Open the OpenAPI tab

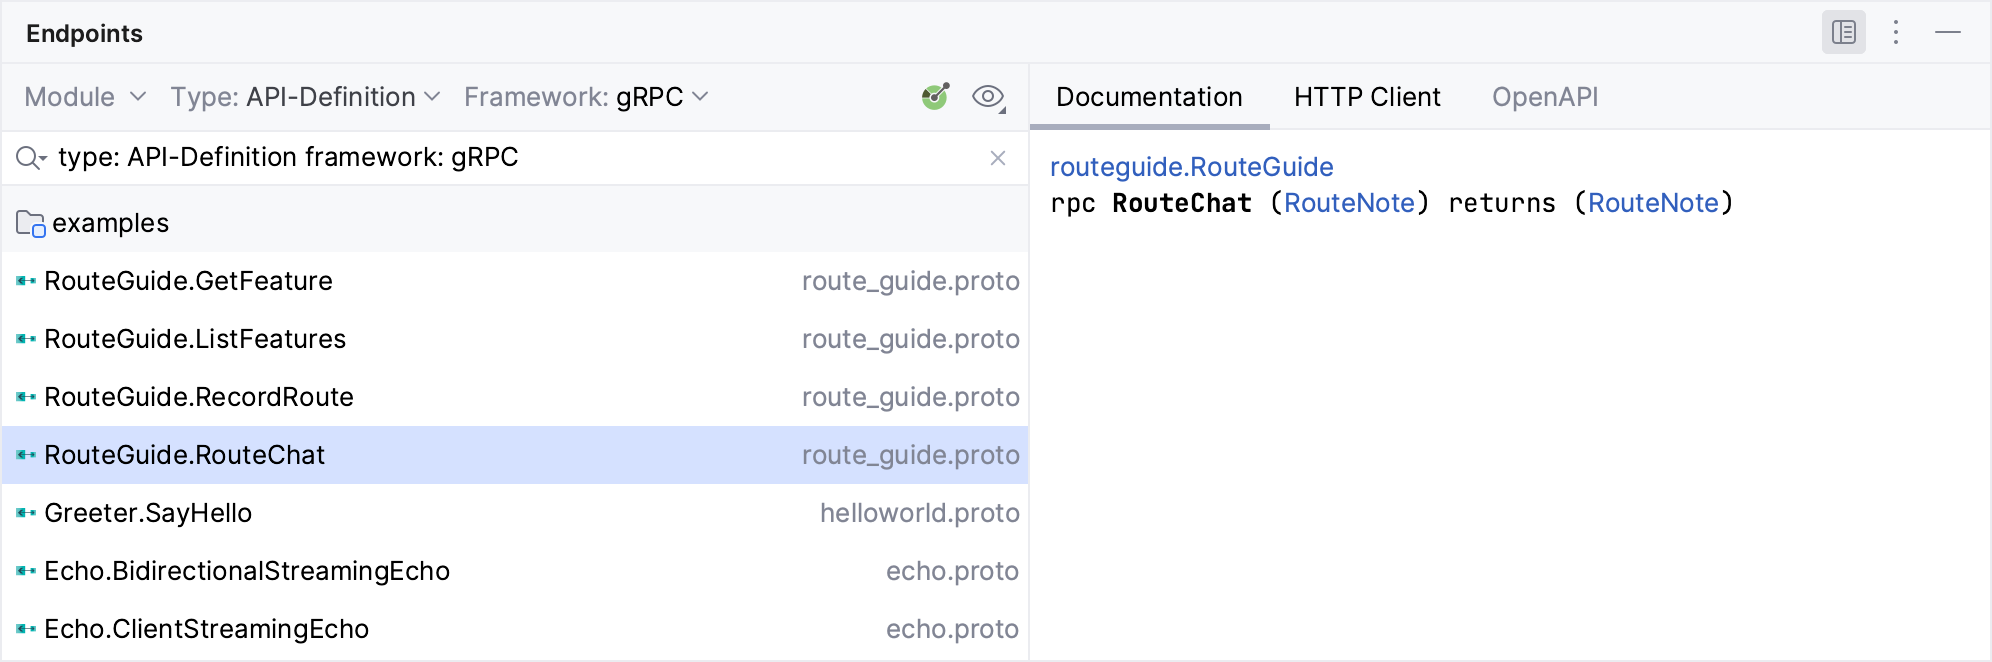(1544, 97)
